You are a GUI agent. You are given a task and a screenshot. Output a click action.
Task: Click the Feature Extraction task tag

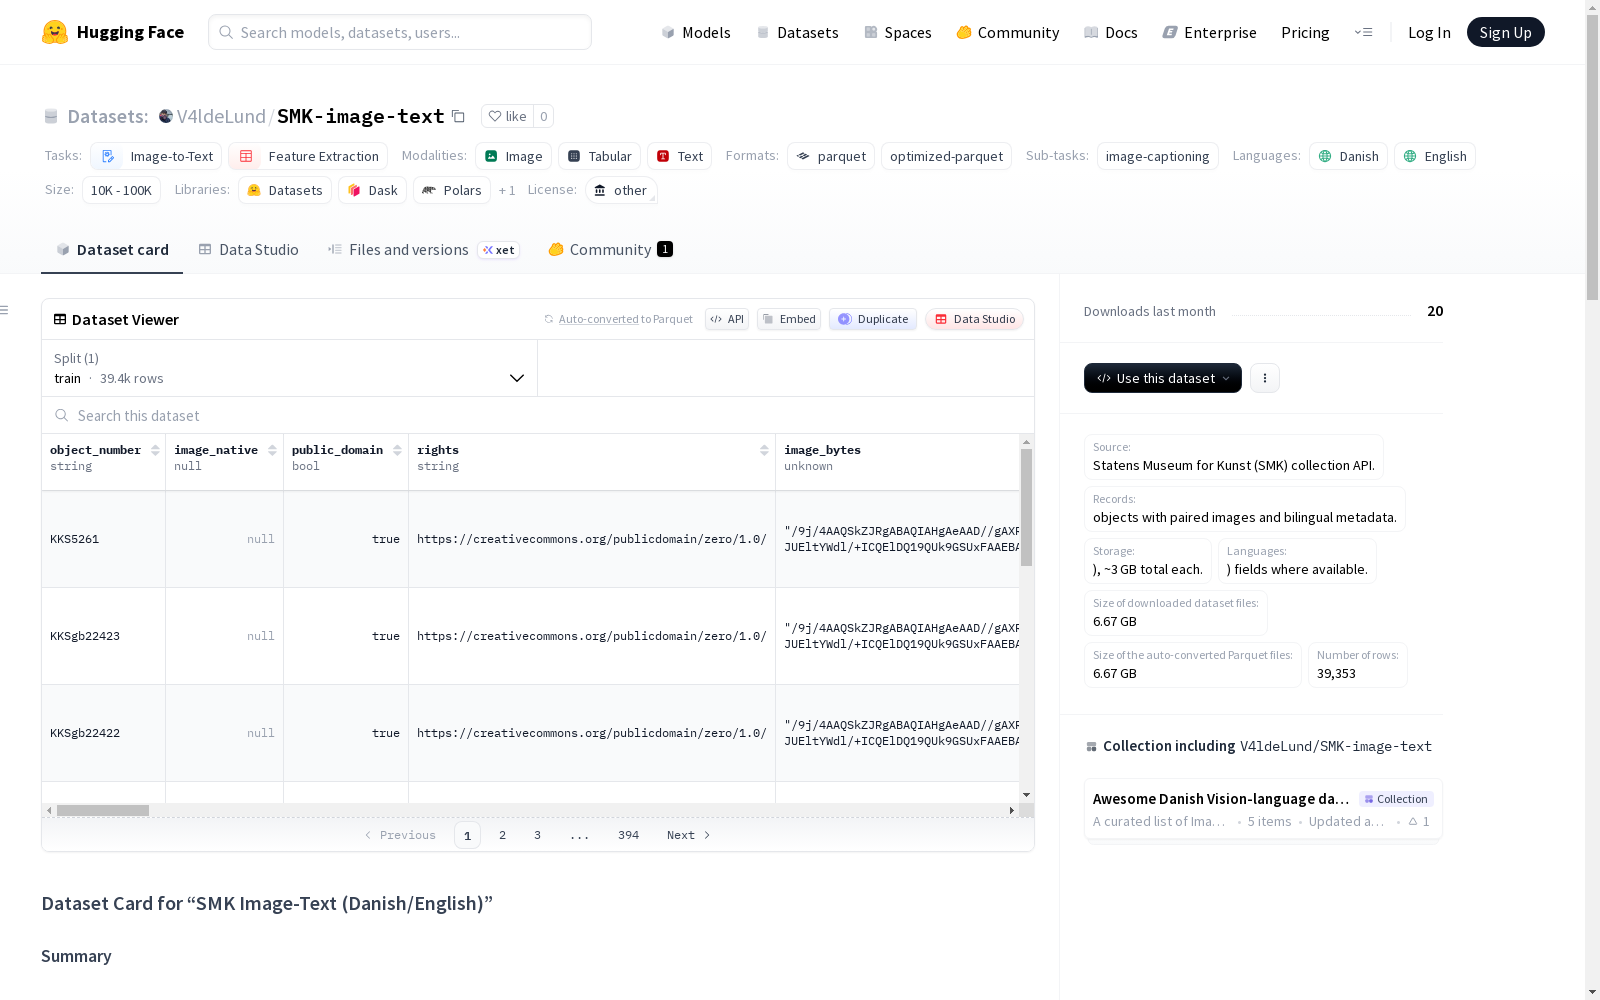click(x=308, y=156)
